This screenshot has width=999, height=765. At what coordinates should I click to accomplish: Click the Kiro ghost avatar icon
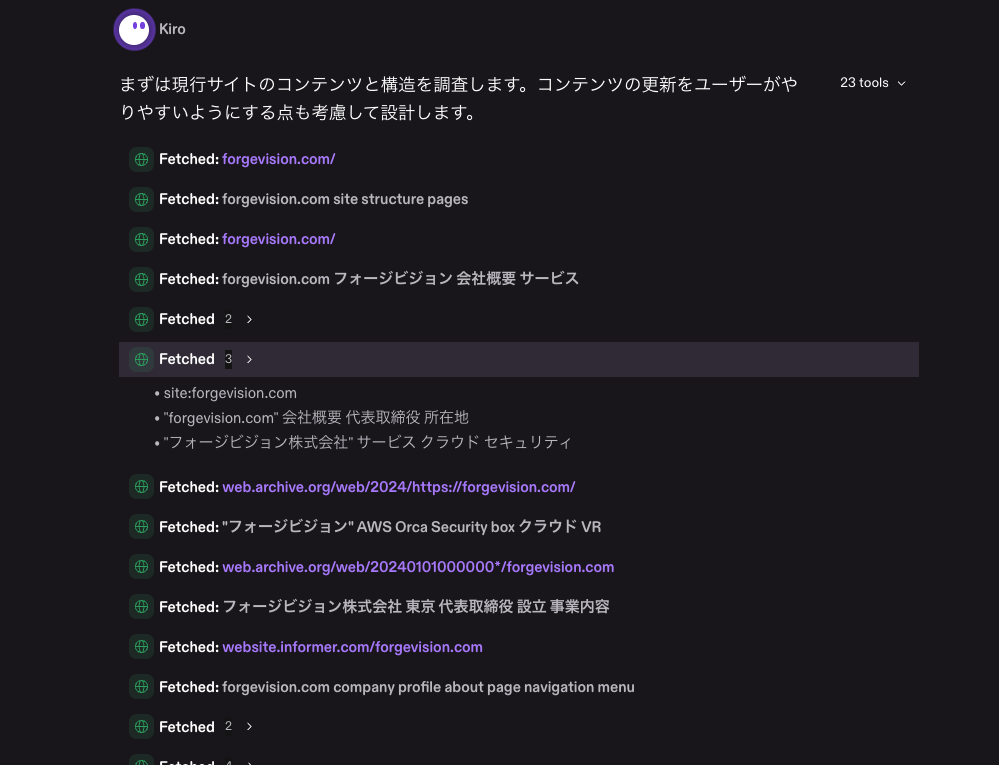pos(134,29)
